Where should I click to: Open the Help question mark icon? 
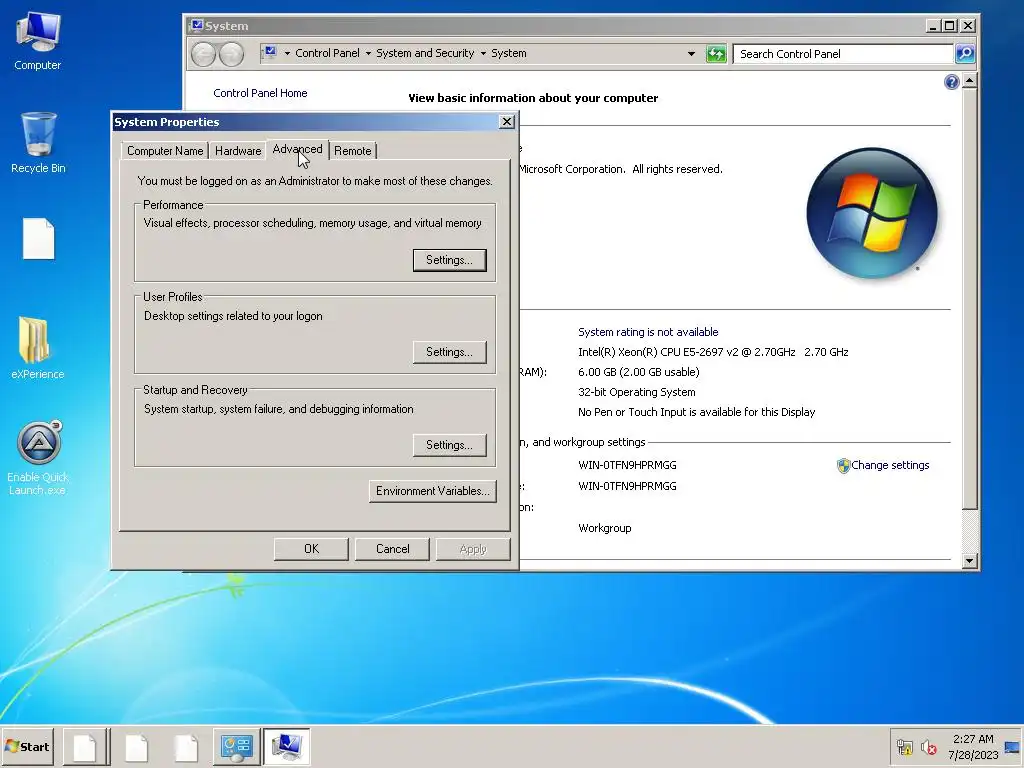click(x=952, y=82)
